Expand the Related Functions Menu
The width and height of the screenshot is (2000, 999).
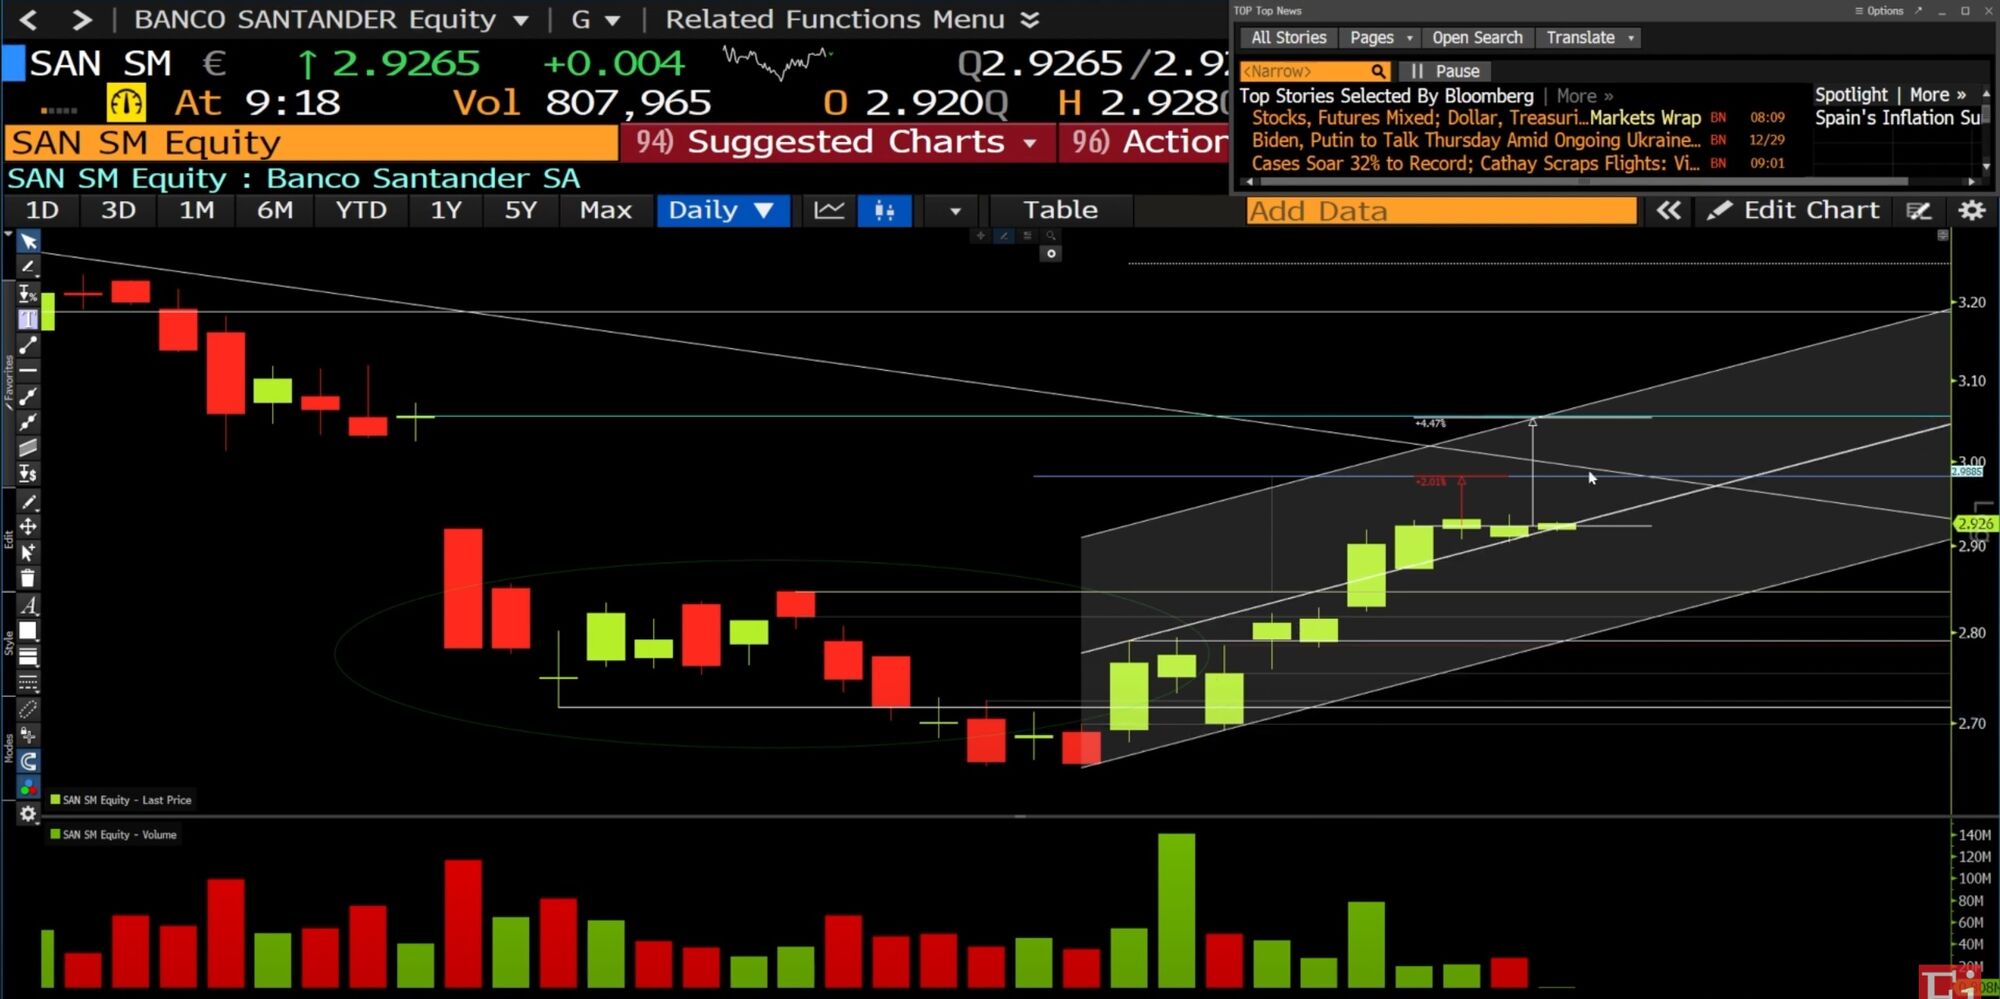point(853,19)
